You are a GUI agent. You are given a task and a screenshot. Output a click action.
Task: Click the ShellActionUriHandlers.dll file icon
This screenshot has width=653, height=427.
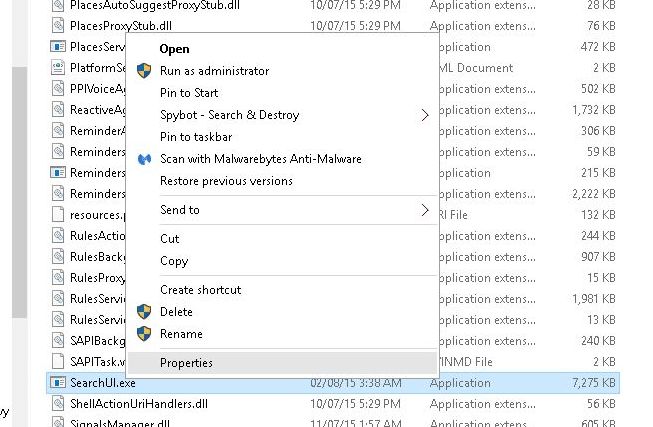point(58,403)
